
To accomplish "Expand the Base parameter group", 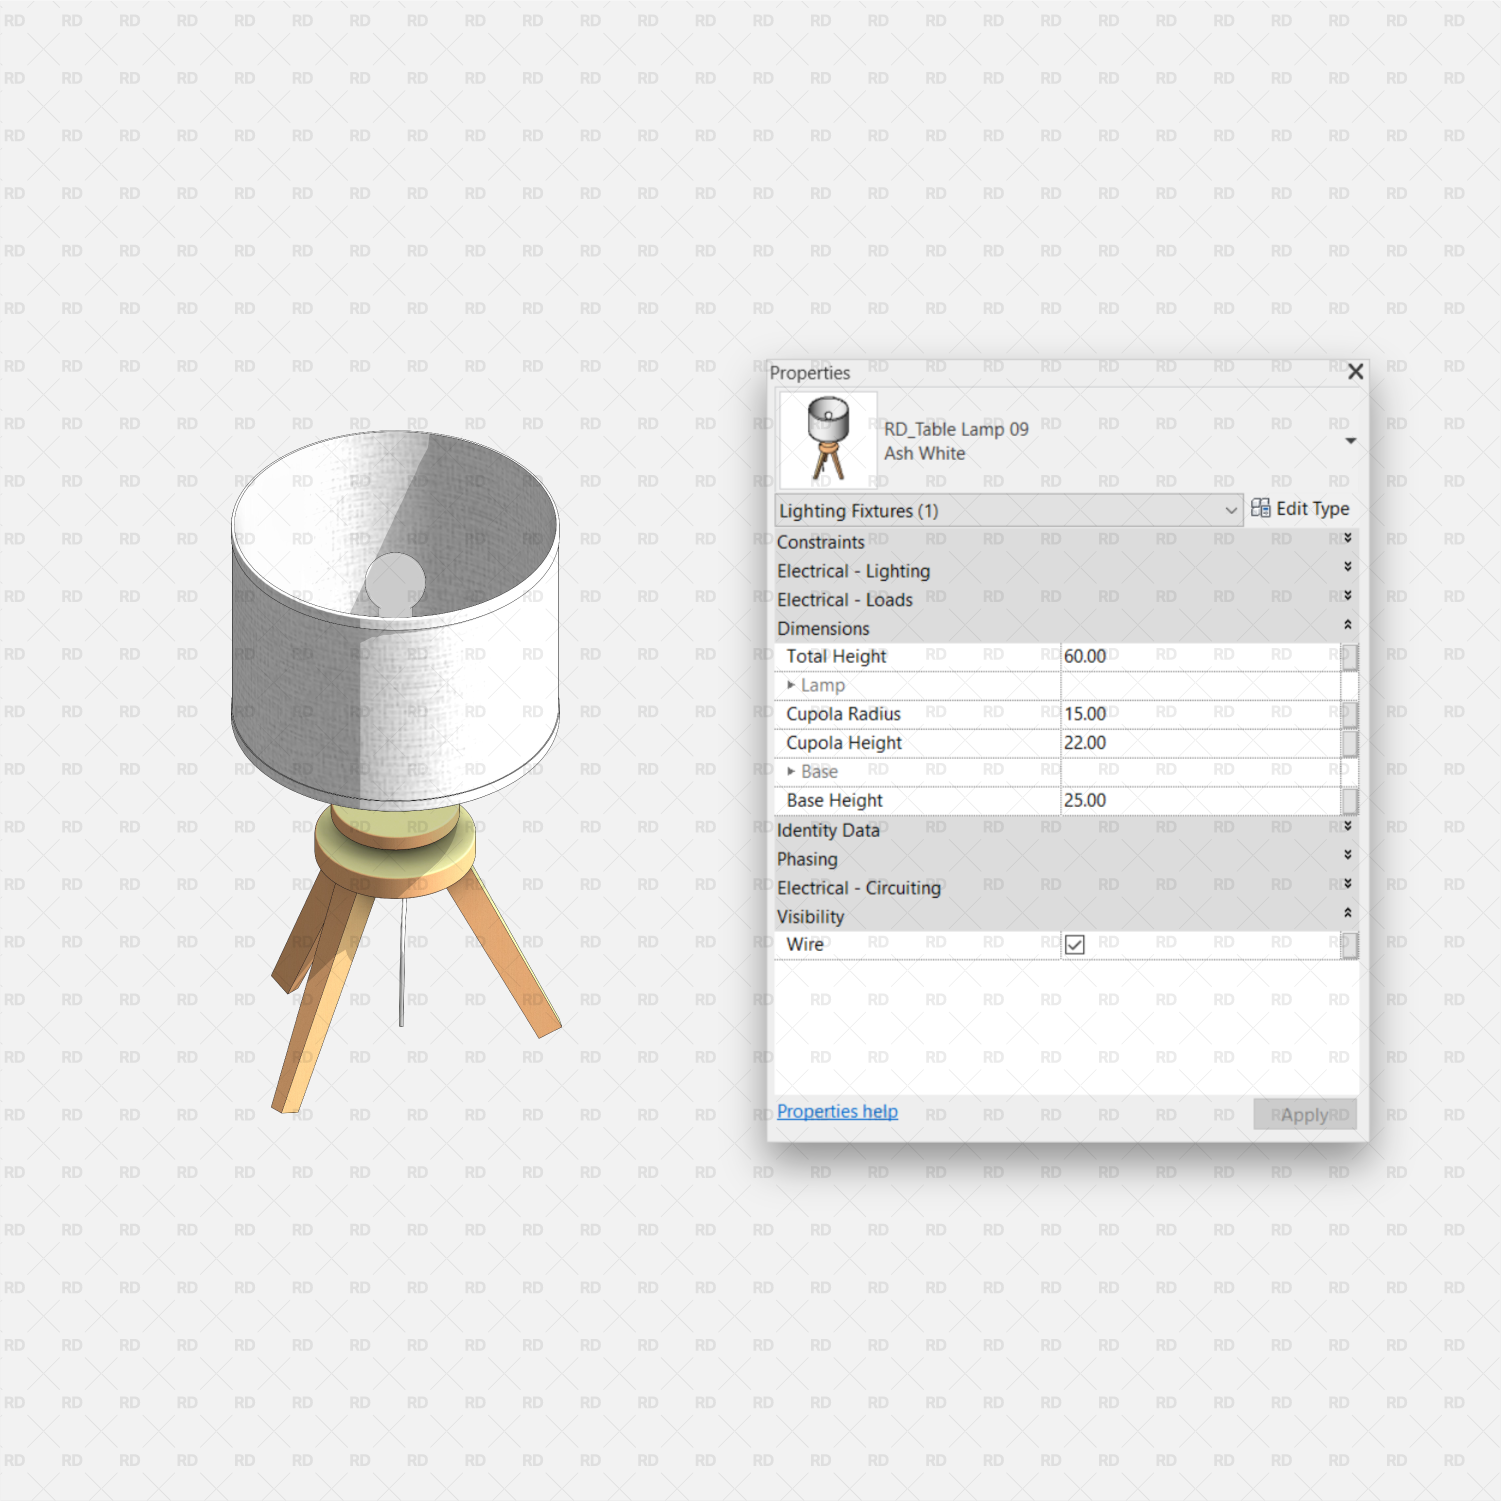I will pyautogui.click(x=791, y=771).
